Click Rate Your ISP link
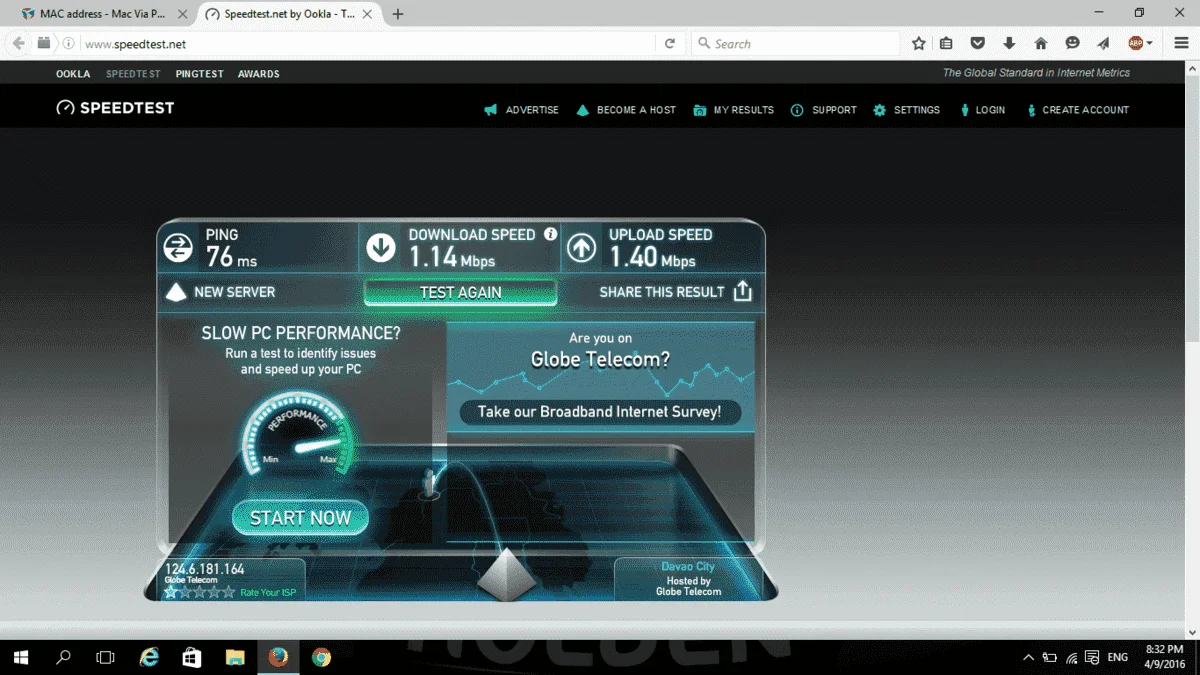This screenshot has height=675, width=1200. (267, 592)
